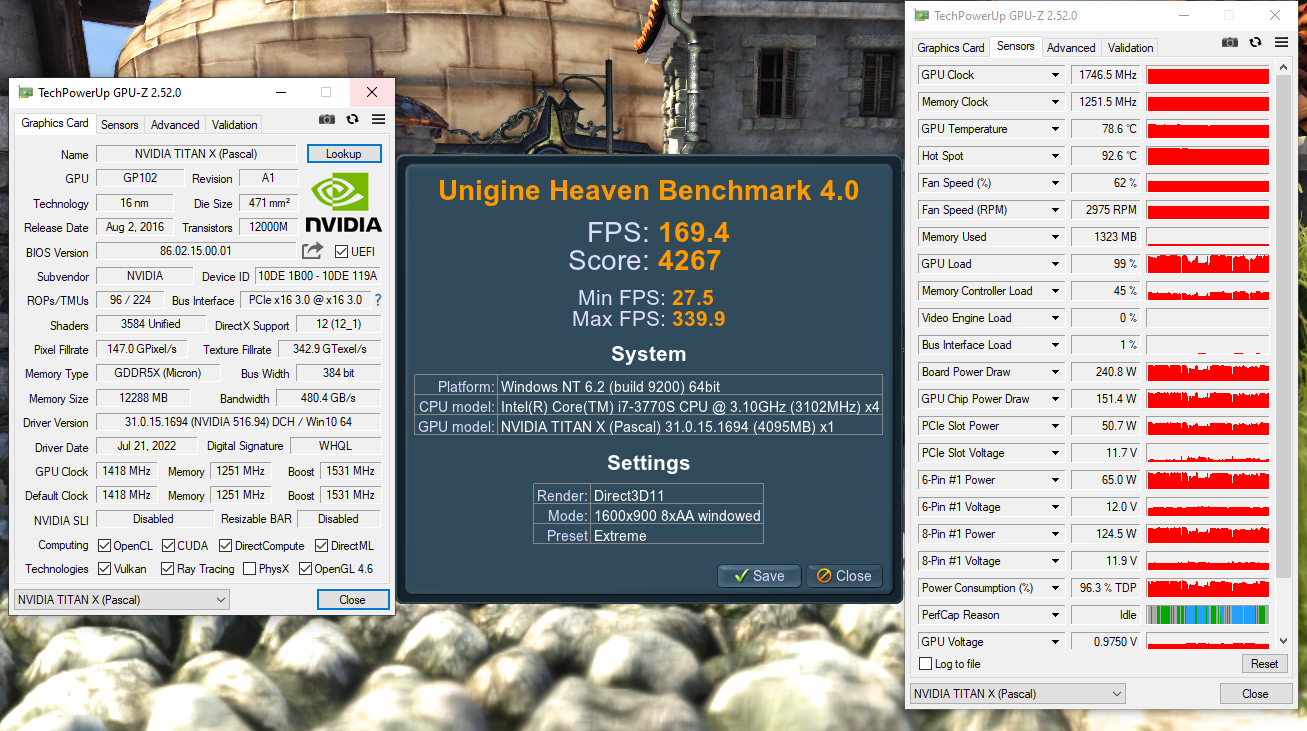Click the Sensors list scroll-down arrow
Screen dimensions: 1307x731
1284,641
